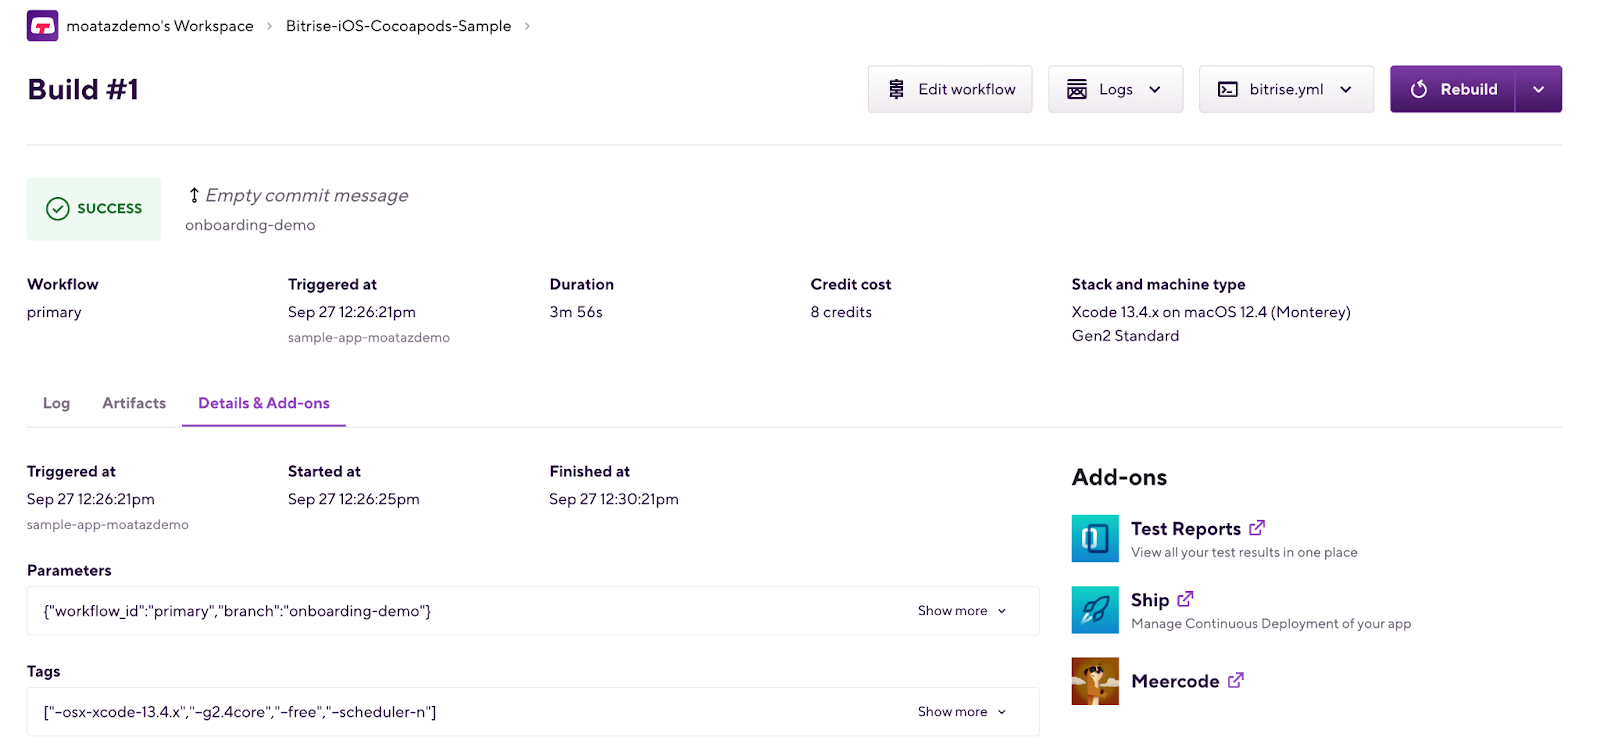Click the Tags JSON field
1600x755 pixels.
[x=533, y=712]
